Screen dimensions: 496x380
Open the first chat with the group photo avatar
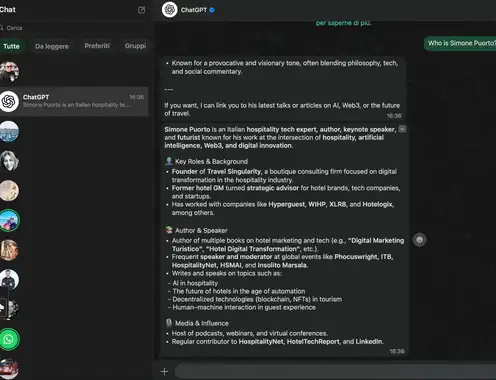9,72
